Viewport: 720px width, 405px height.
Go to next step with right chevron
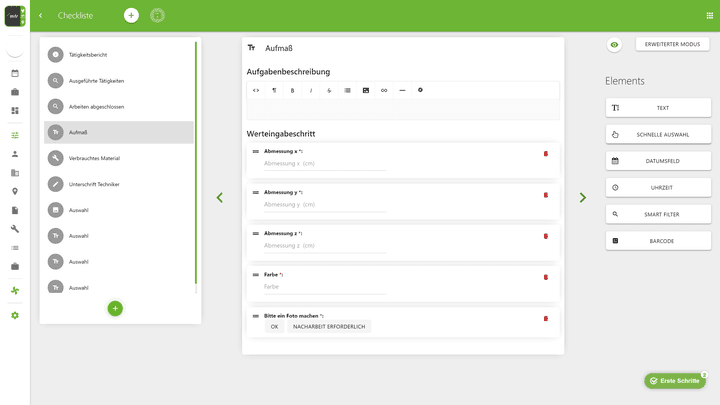pyautogui.click(x=583, y=198)
